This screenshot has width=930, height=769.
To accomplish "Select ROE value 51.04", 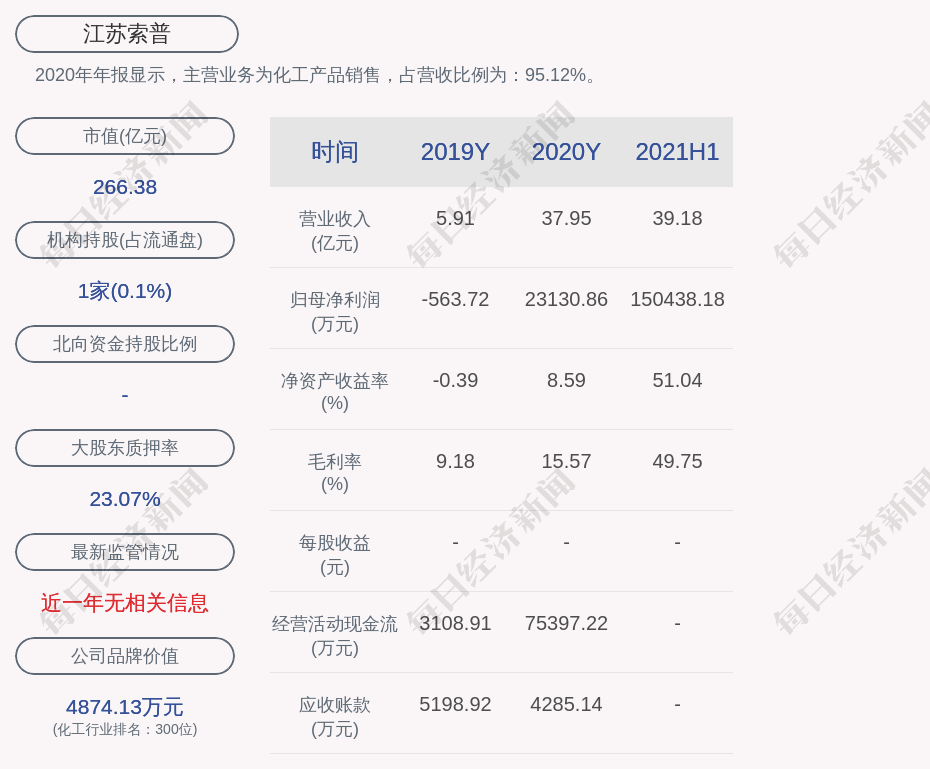I will (677, 380).
